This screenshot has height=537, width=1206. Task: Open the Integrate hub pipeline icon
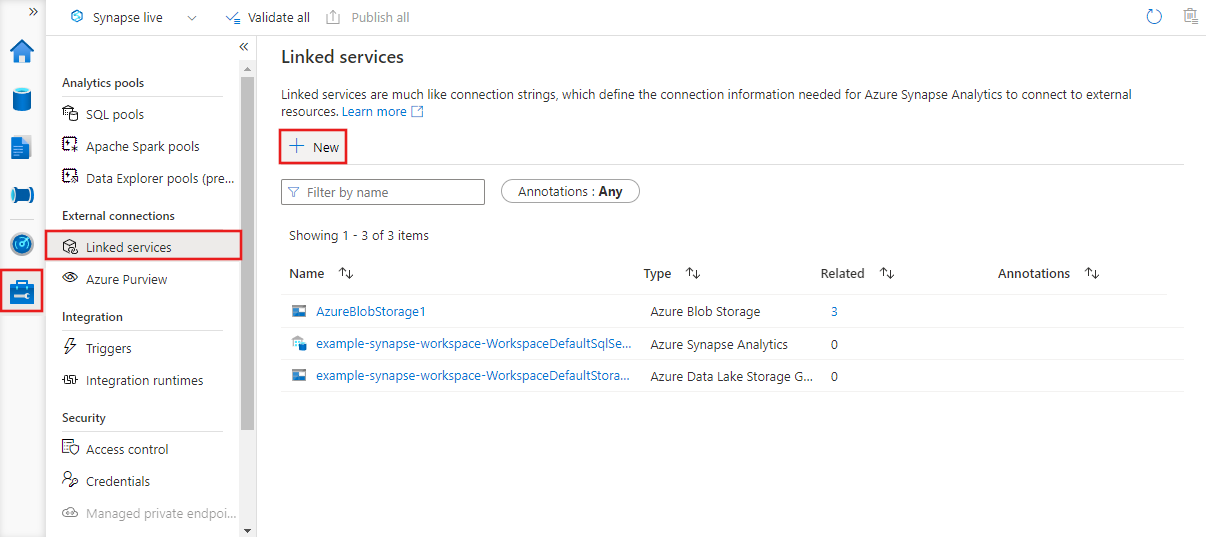tap(22, 195)
